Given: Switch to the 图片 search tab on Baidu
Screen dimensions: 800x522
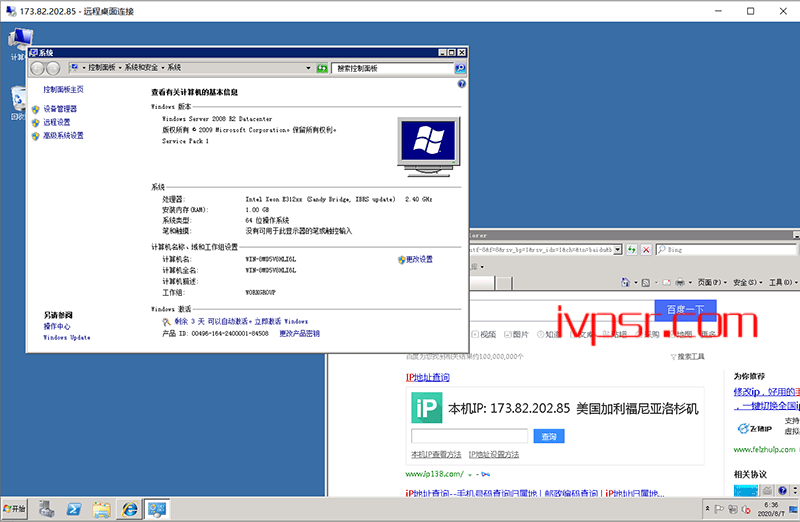Looking at the screenshot, I should (x=516, y=334).
